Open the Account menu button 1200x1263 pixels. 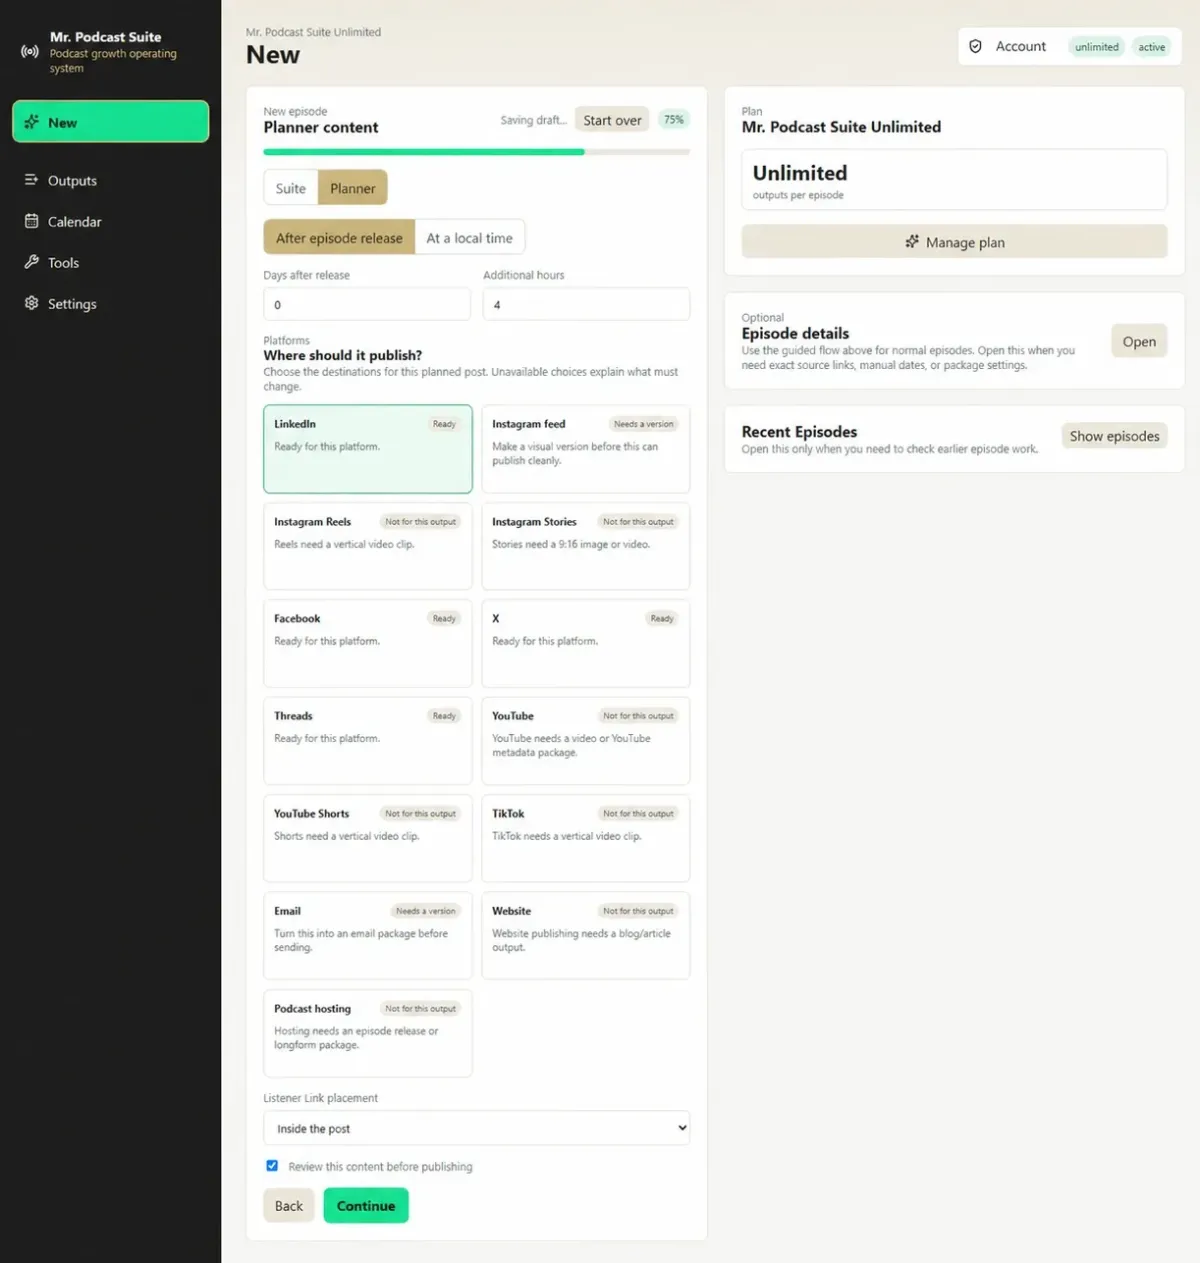coord(1069,46)
